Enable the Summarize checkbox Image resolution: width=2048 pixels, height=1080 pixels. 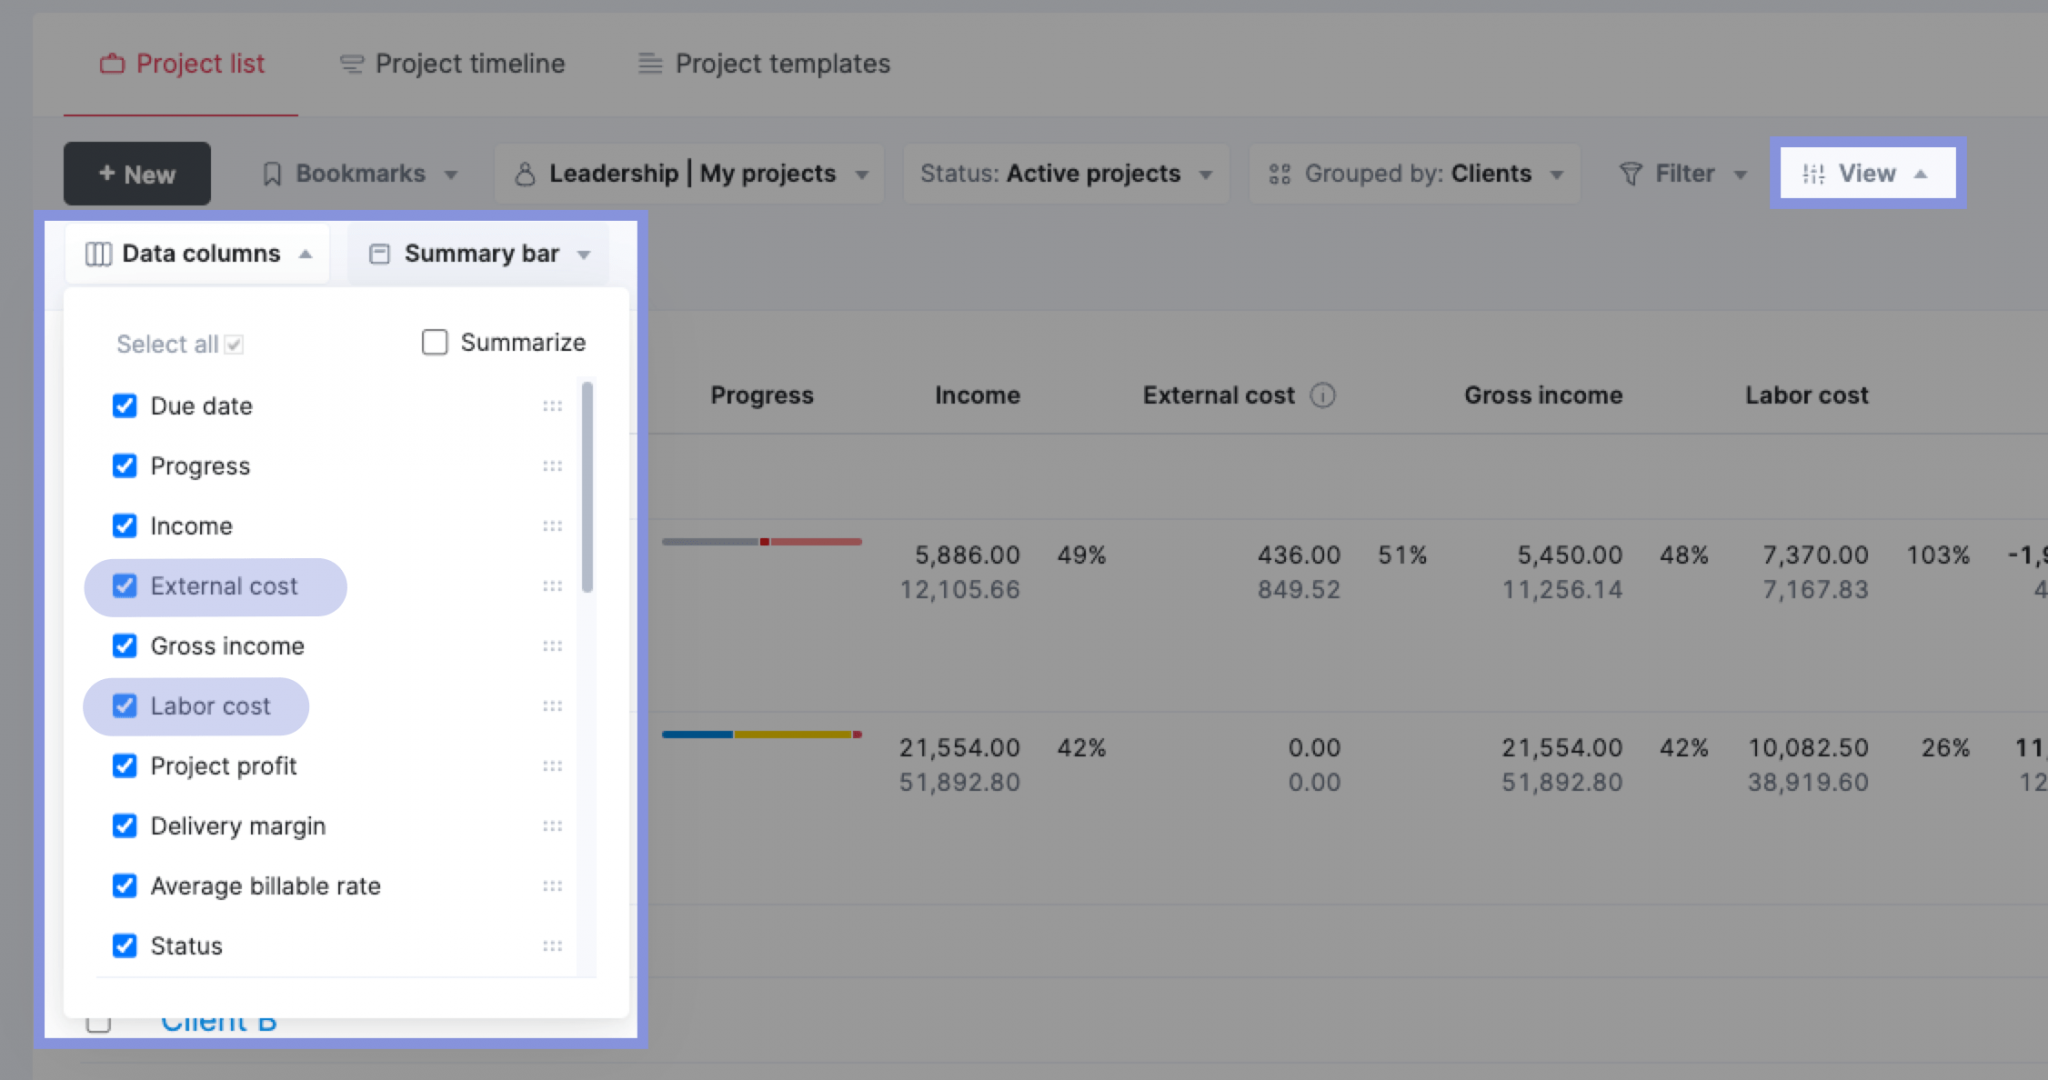pyautogui.click(x=434, y=342)
